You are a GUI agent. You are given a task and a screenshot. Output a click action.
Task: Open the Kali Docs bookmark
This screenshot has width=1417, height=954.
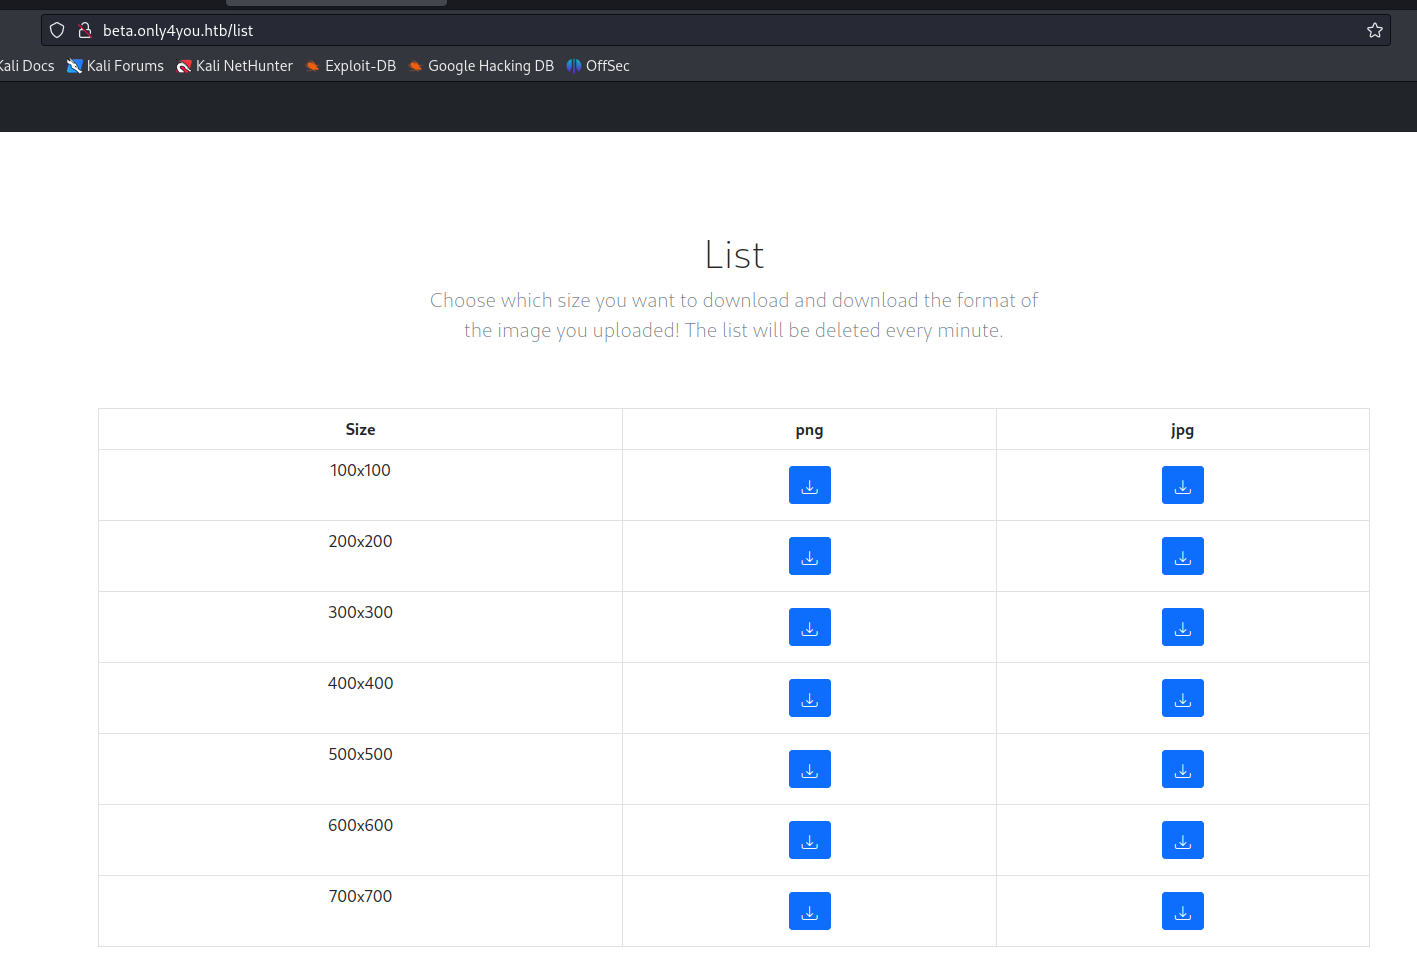click(x=27, y=66)
